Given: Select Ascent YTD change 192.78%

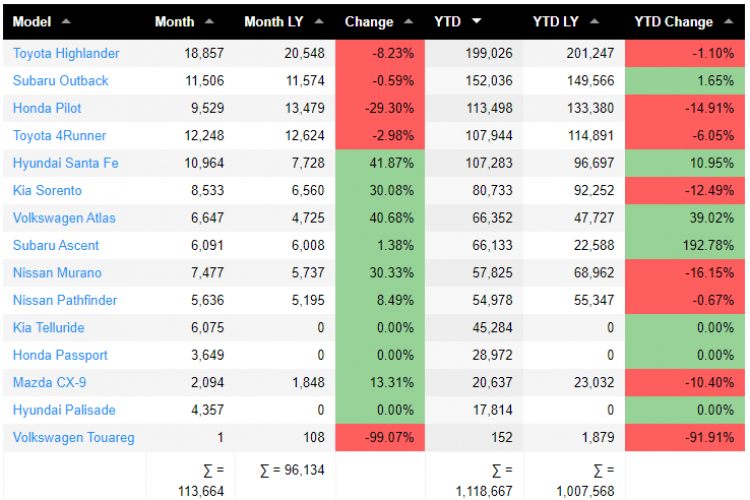Looking at the screenshot, I should 684,245.
